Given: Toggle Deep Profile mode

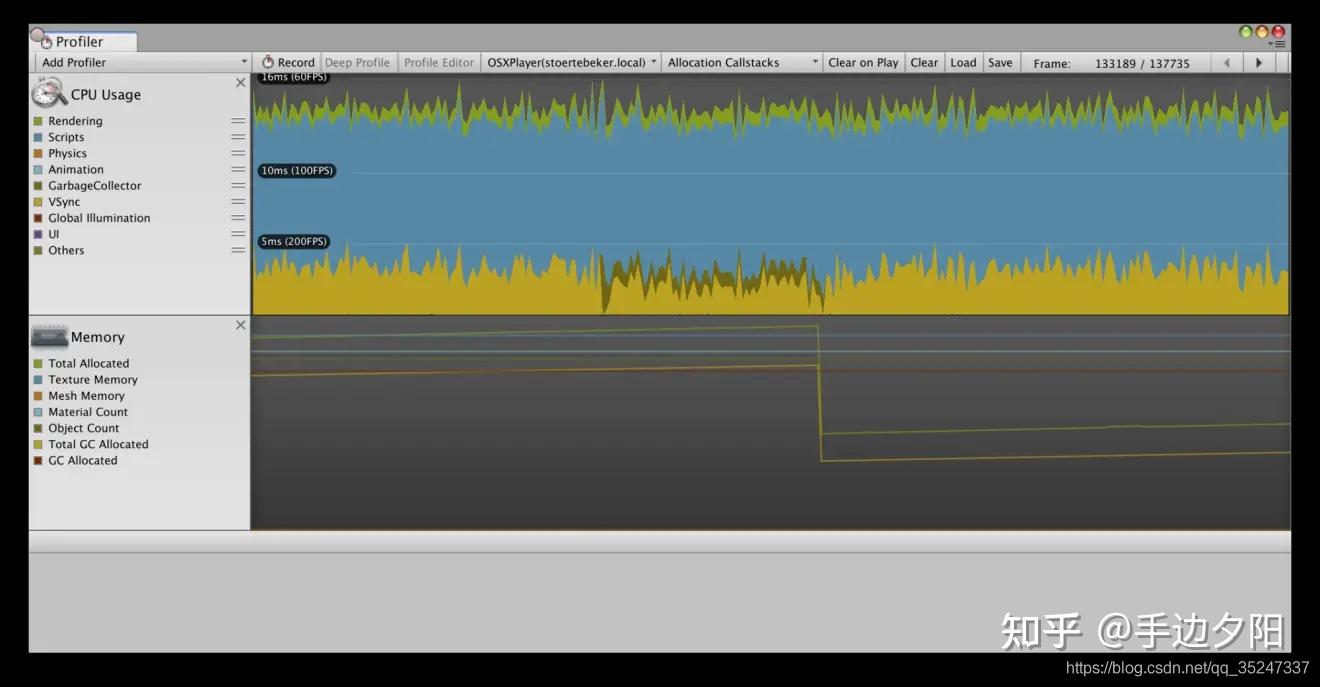Looking at the screenshot, I should pyautogui.click(x=358, y=62).
